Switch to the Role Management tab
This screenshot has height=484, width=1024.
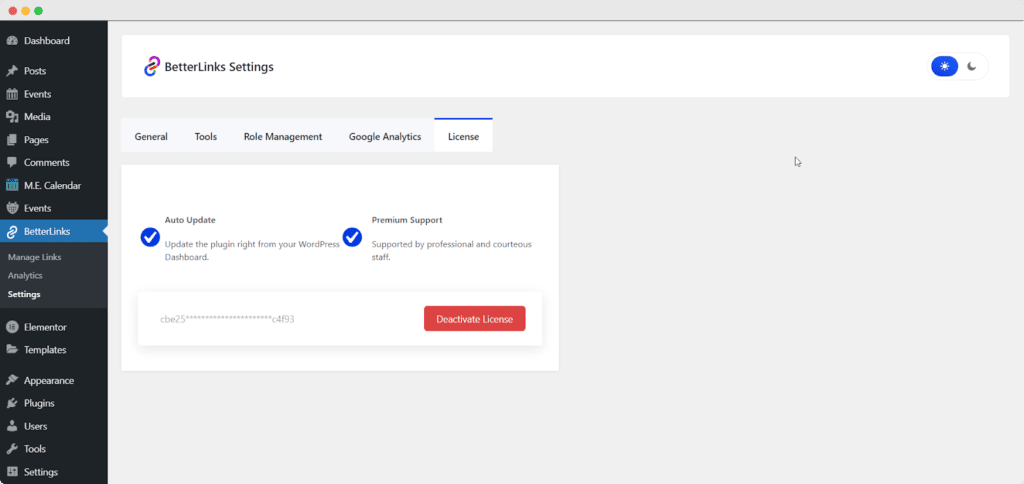coord(283,137)
